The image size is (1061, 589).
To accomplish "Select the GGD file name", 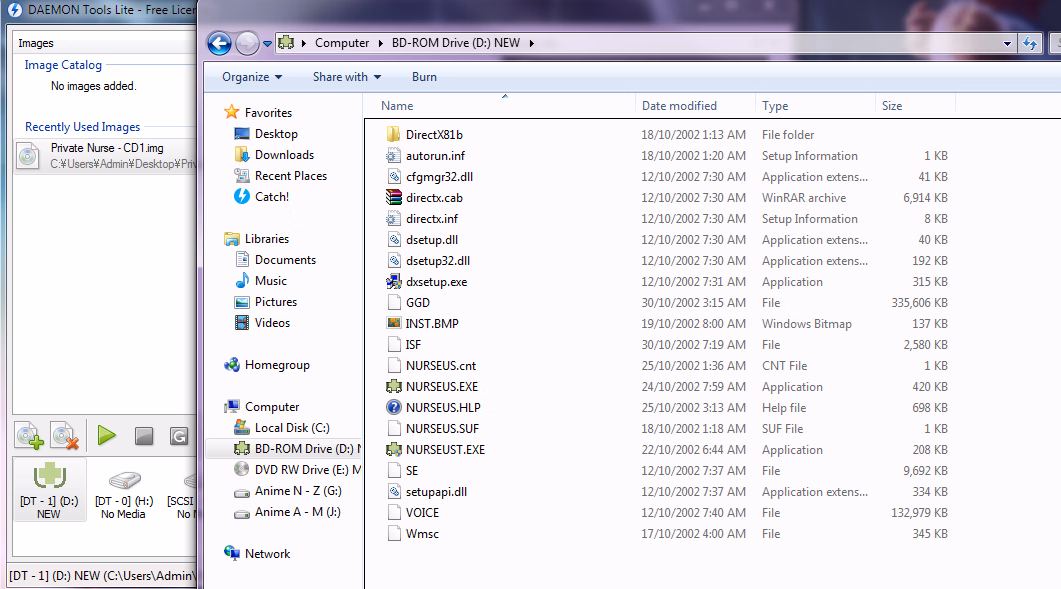I will 417,303.
